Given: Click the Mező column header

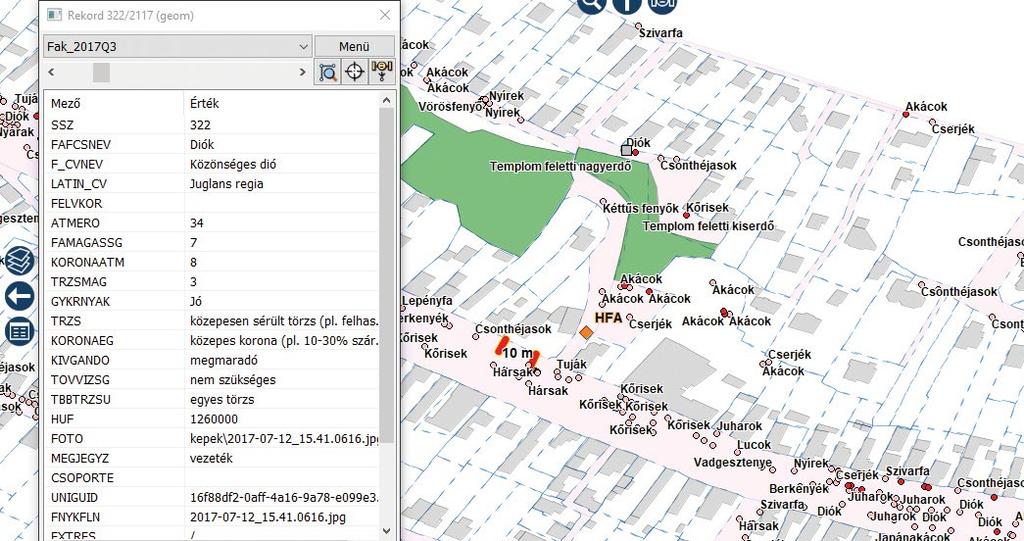Looking at the screenshot, I should tap(65, 103).
